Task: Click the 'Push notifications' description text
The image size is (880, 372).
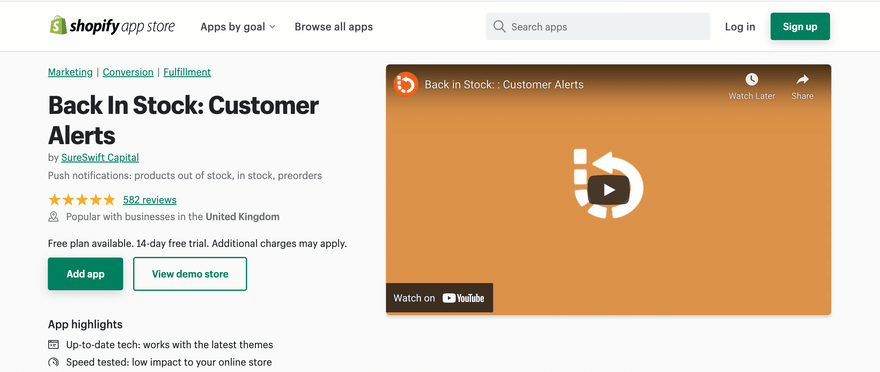Action: coord(185,176)
